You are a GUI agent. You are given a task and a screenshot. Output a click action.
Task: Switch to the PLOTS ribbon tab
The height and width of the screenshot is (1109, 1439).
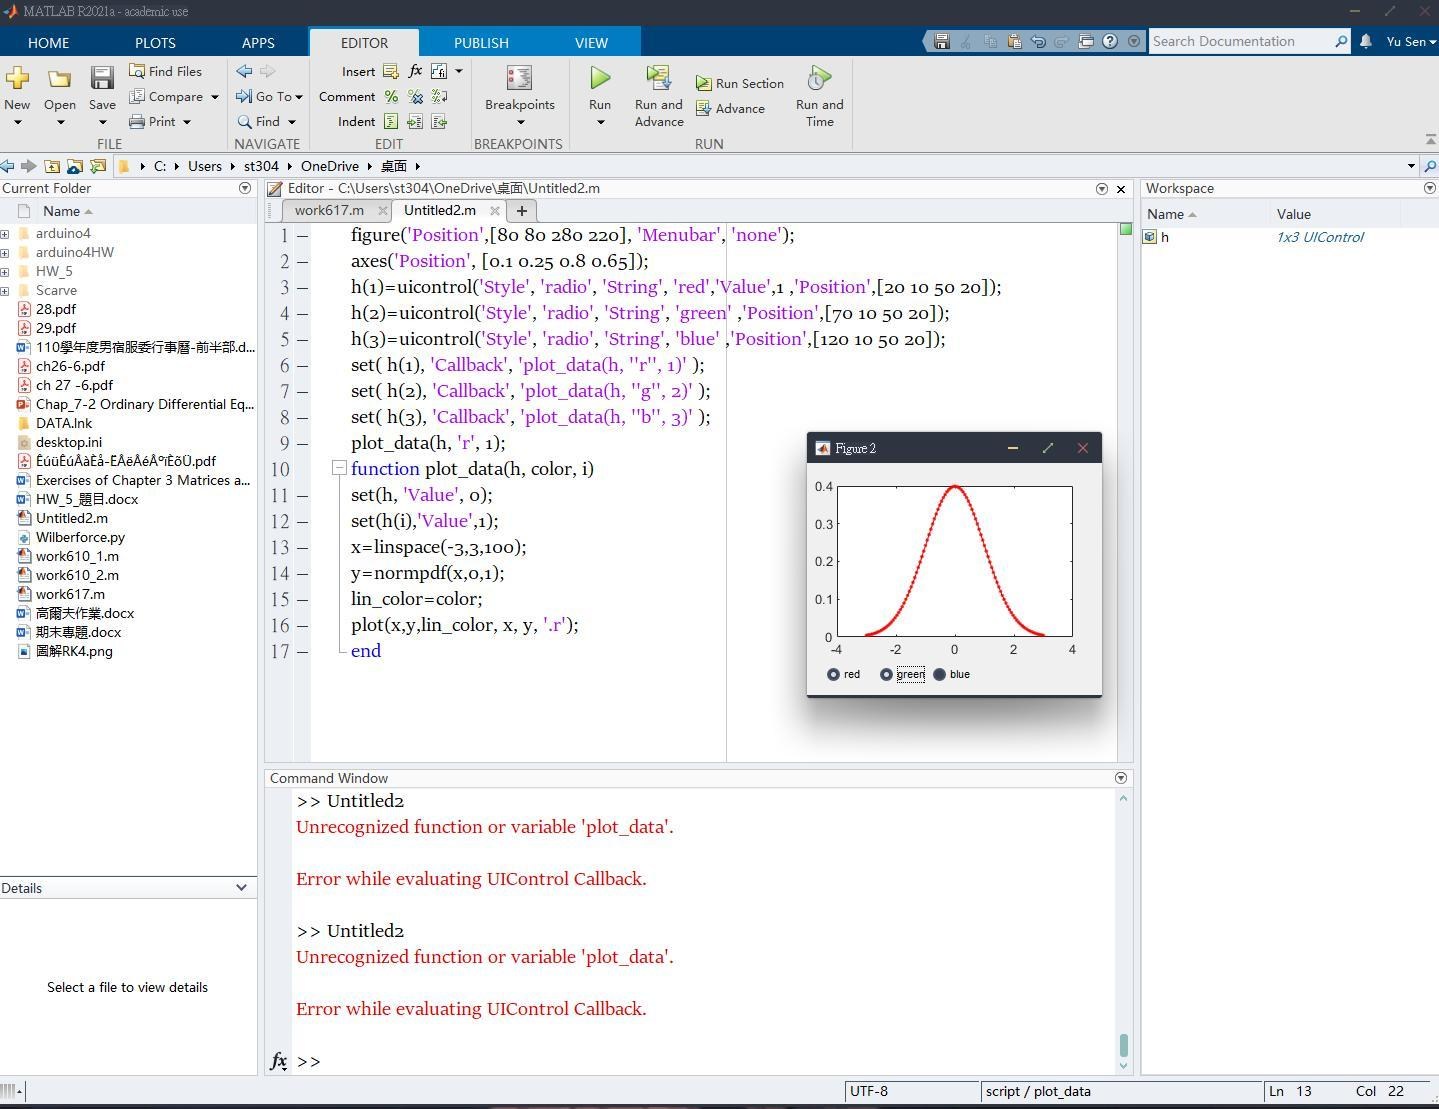tap(155, 42)
